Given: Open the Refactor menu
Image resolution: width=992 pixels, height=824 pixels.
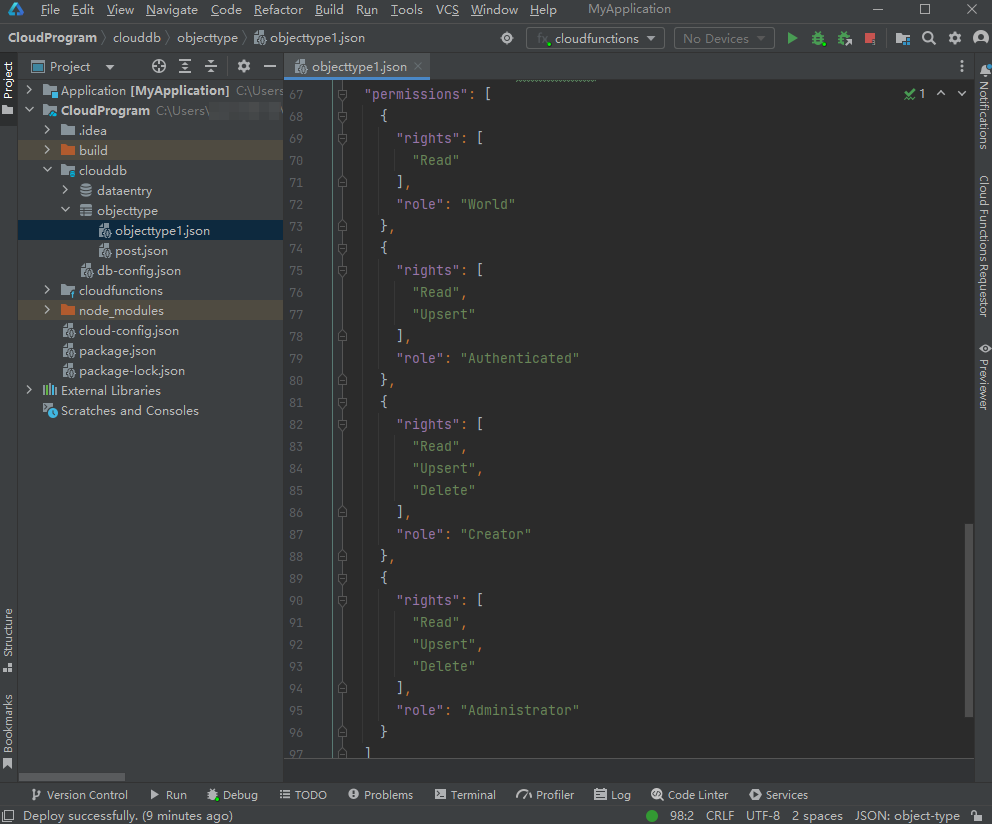Looking at the screenshot, I should coord(278,9).
